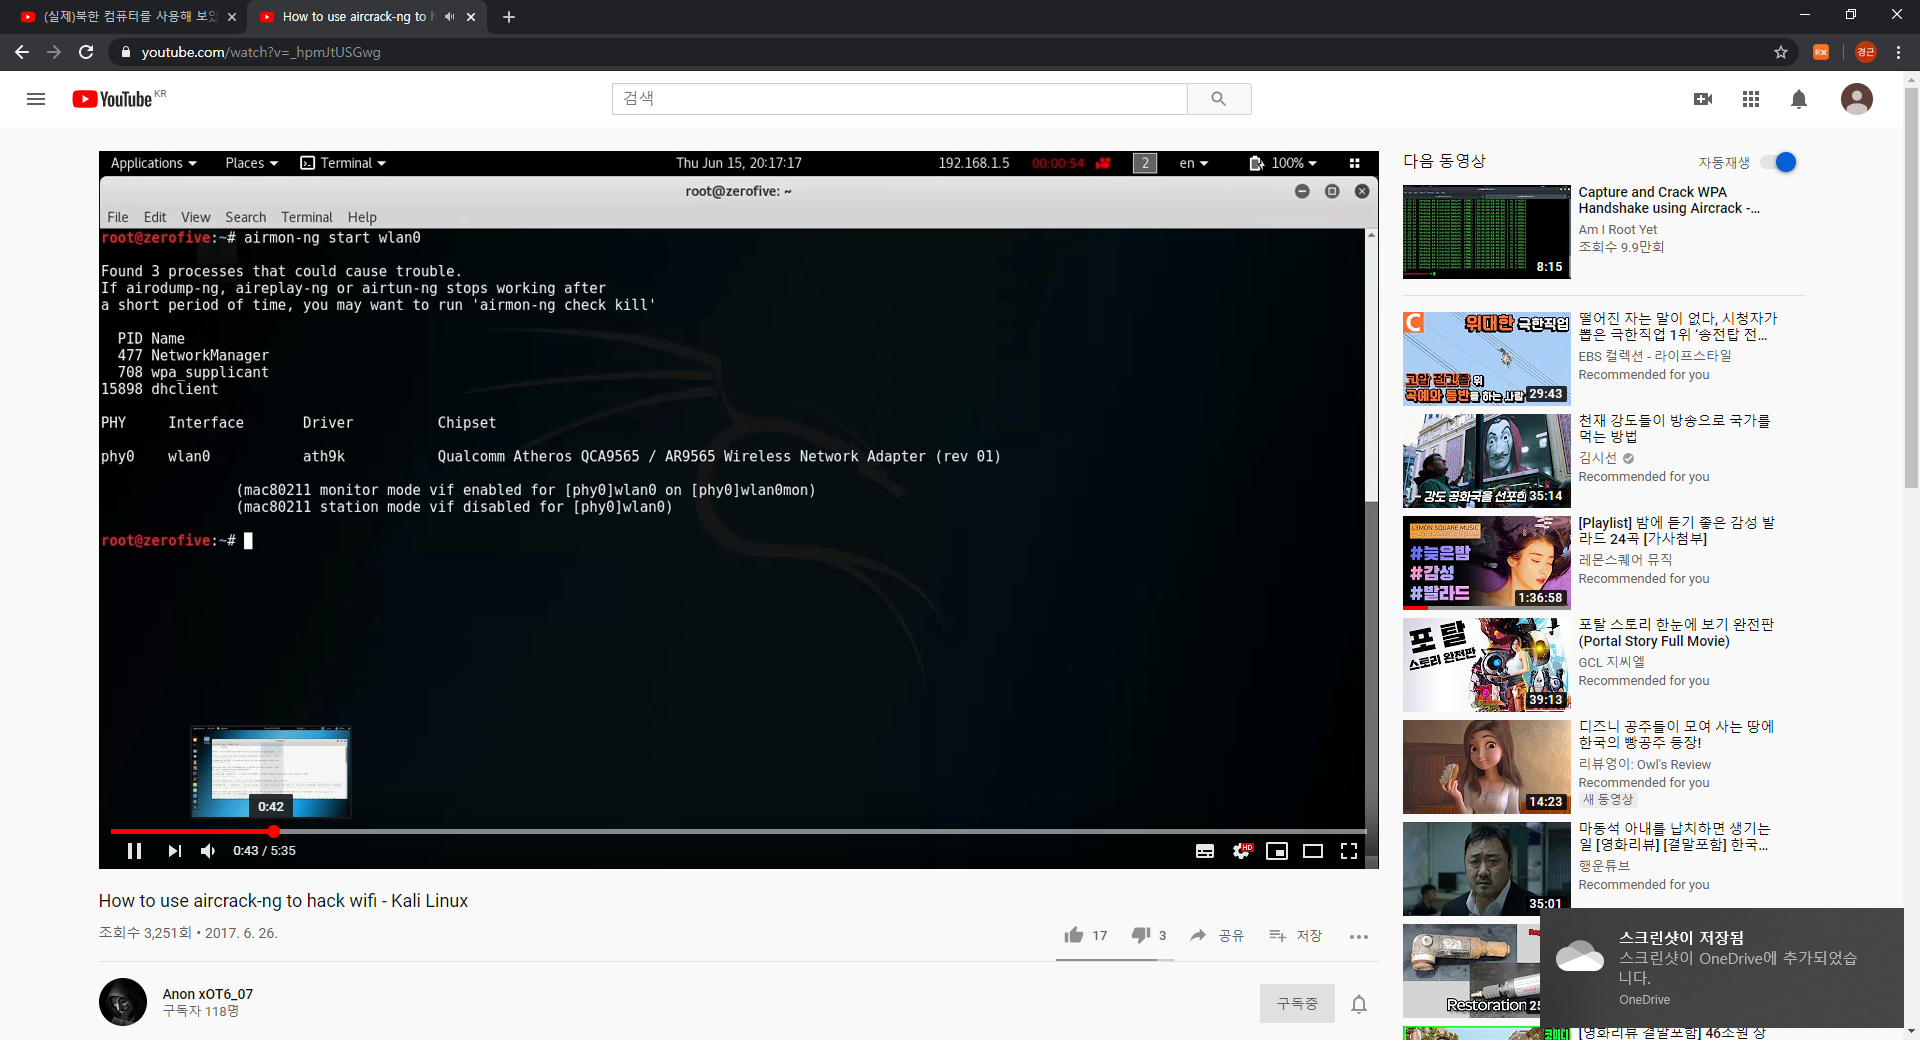Open the account avatar menu
This screenshot has height=1040, width=1920.
tap(1857, 99)
